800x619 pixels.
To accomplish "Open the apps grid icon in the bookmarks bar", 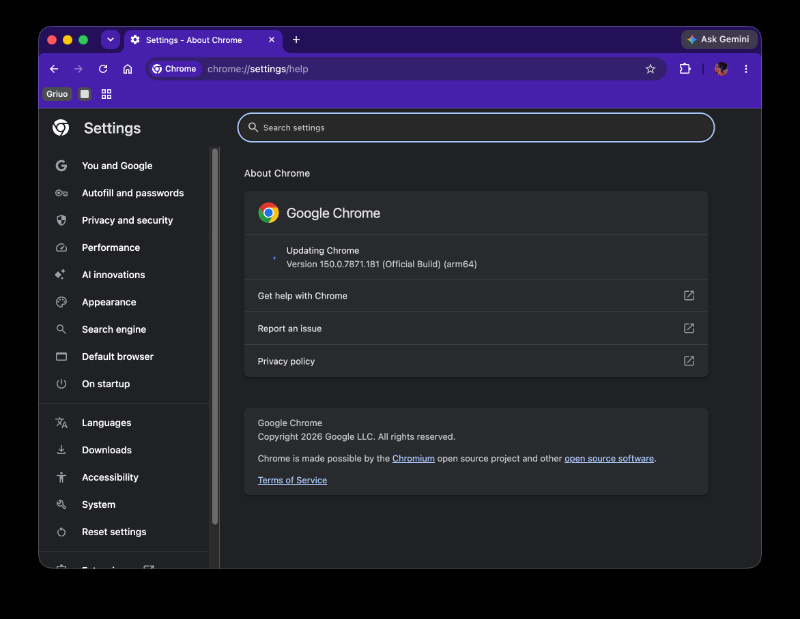I will point(106,94).
